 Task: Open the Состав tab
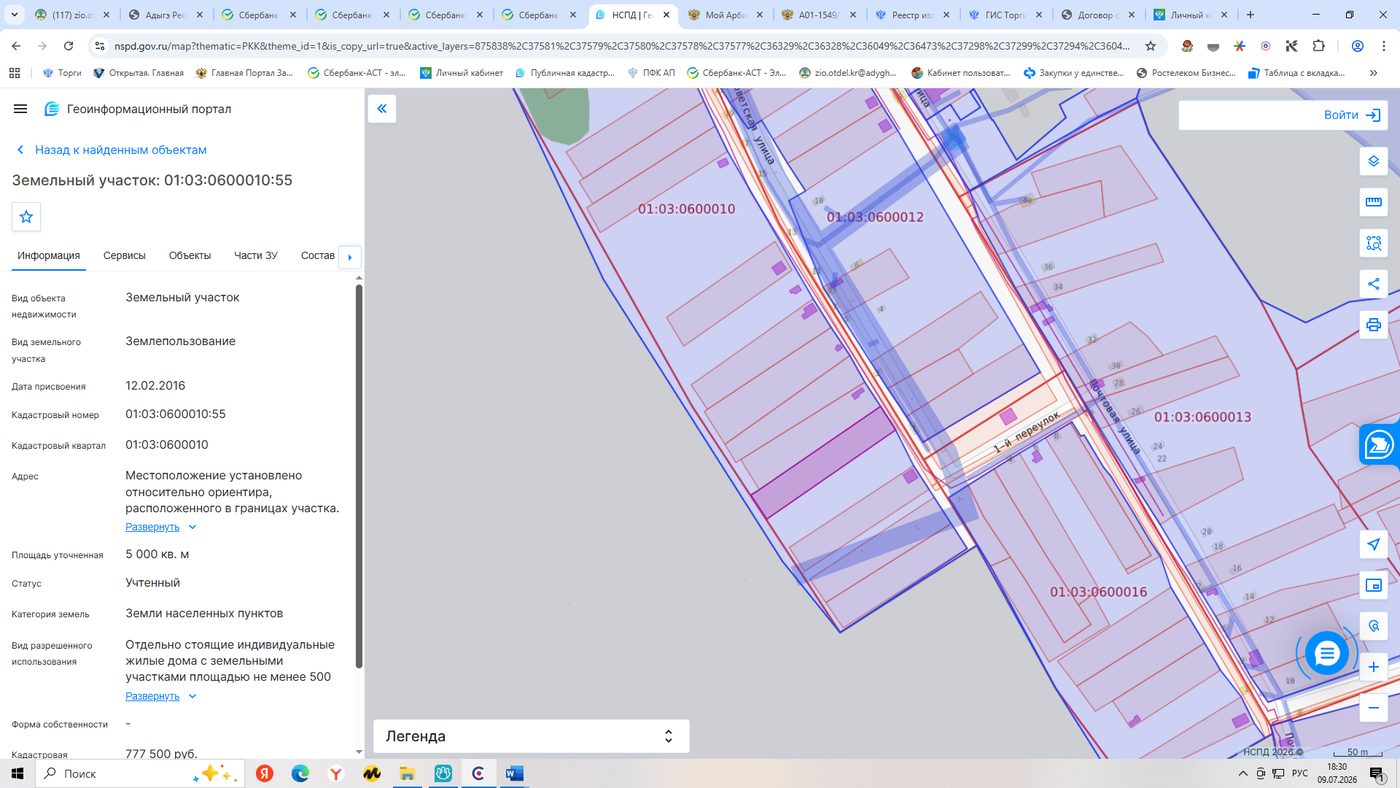coord(318,256)
